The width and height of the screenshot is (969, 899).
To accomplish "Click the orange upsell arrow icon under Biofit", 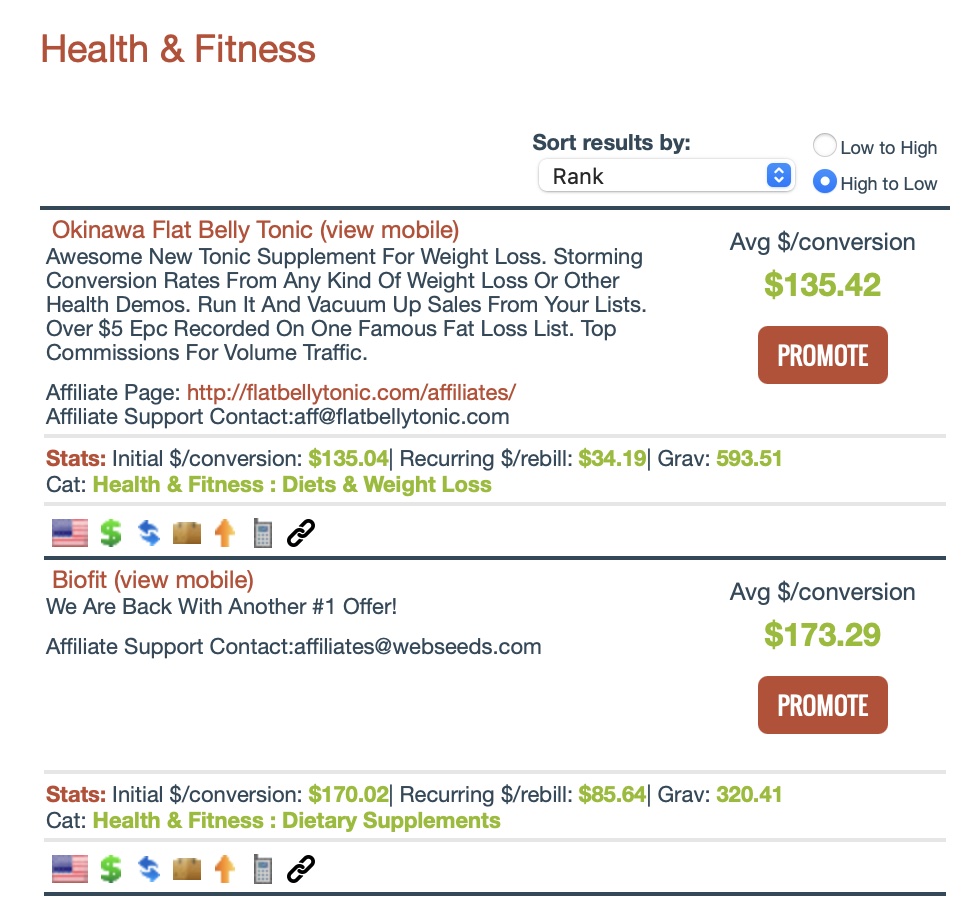I will [225, 870].
